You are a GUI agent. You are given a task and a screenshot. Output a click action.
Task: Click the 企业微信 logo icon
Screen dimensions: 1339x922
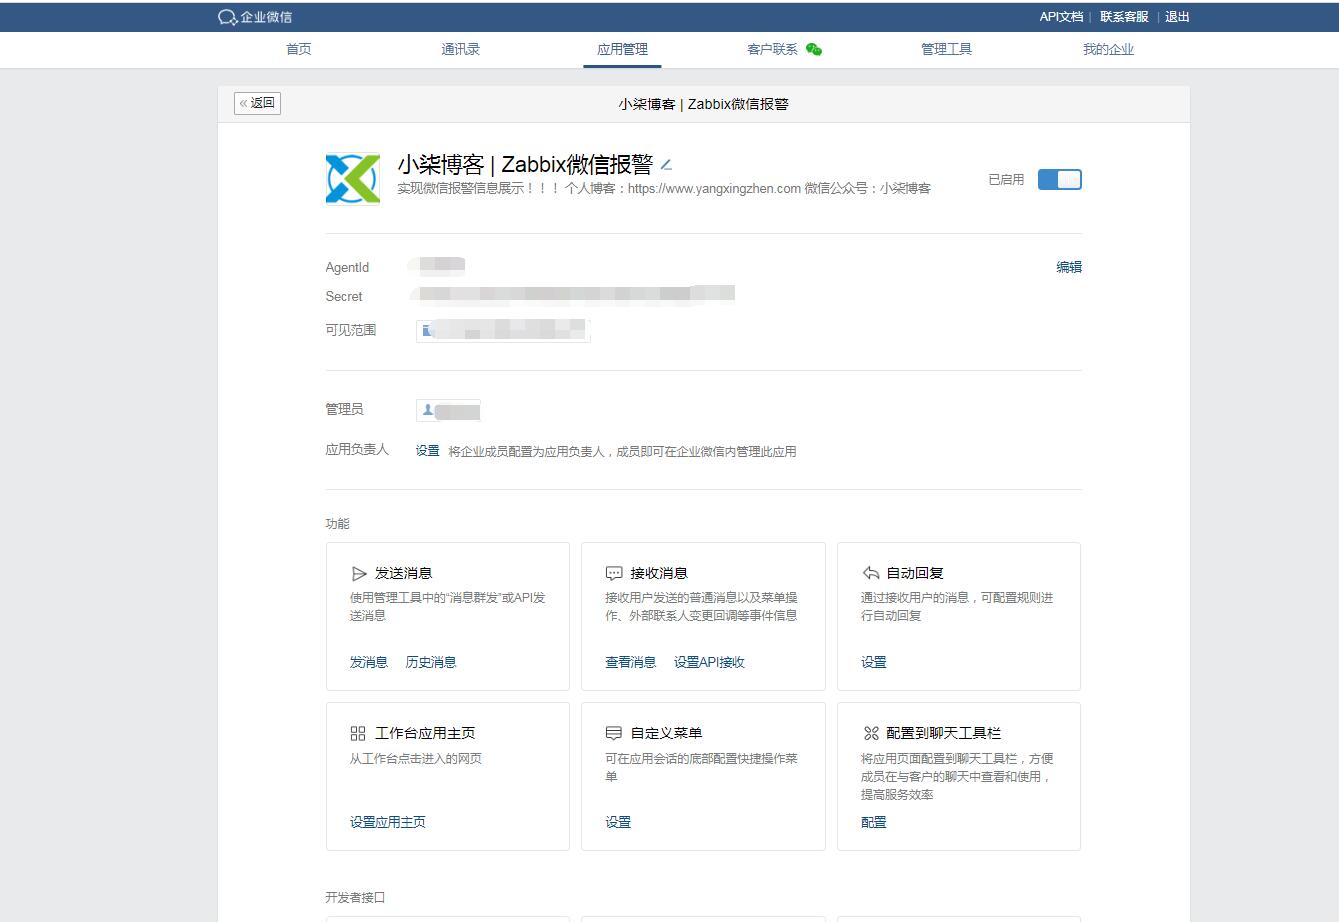[227, 17]
